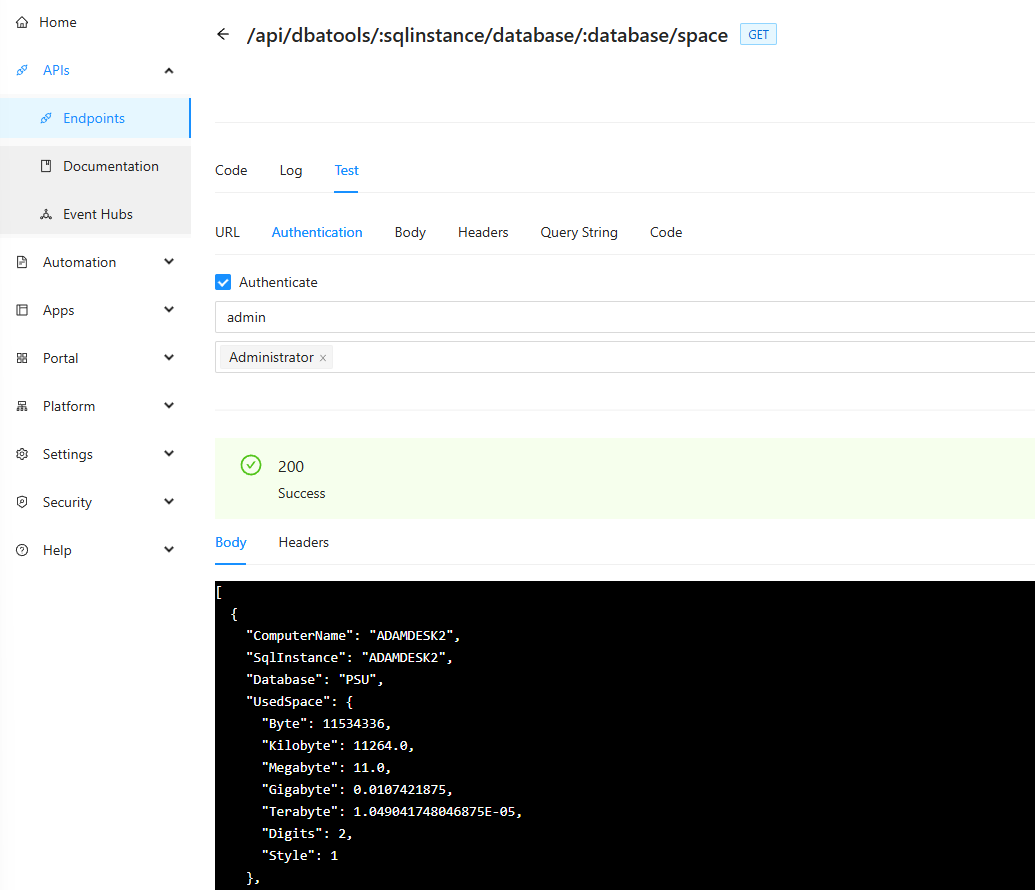1035x890 pixels.
Task: Expand the Help menu chevron
Action: (x=169, y=550)
